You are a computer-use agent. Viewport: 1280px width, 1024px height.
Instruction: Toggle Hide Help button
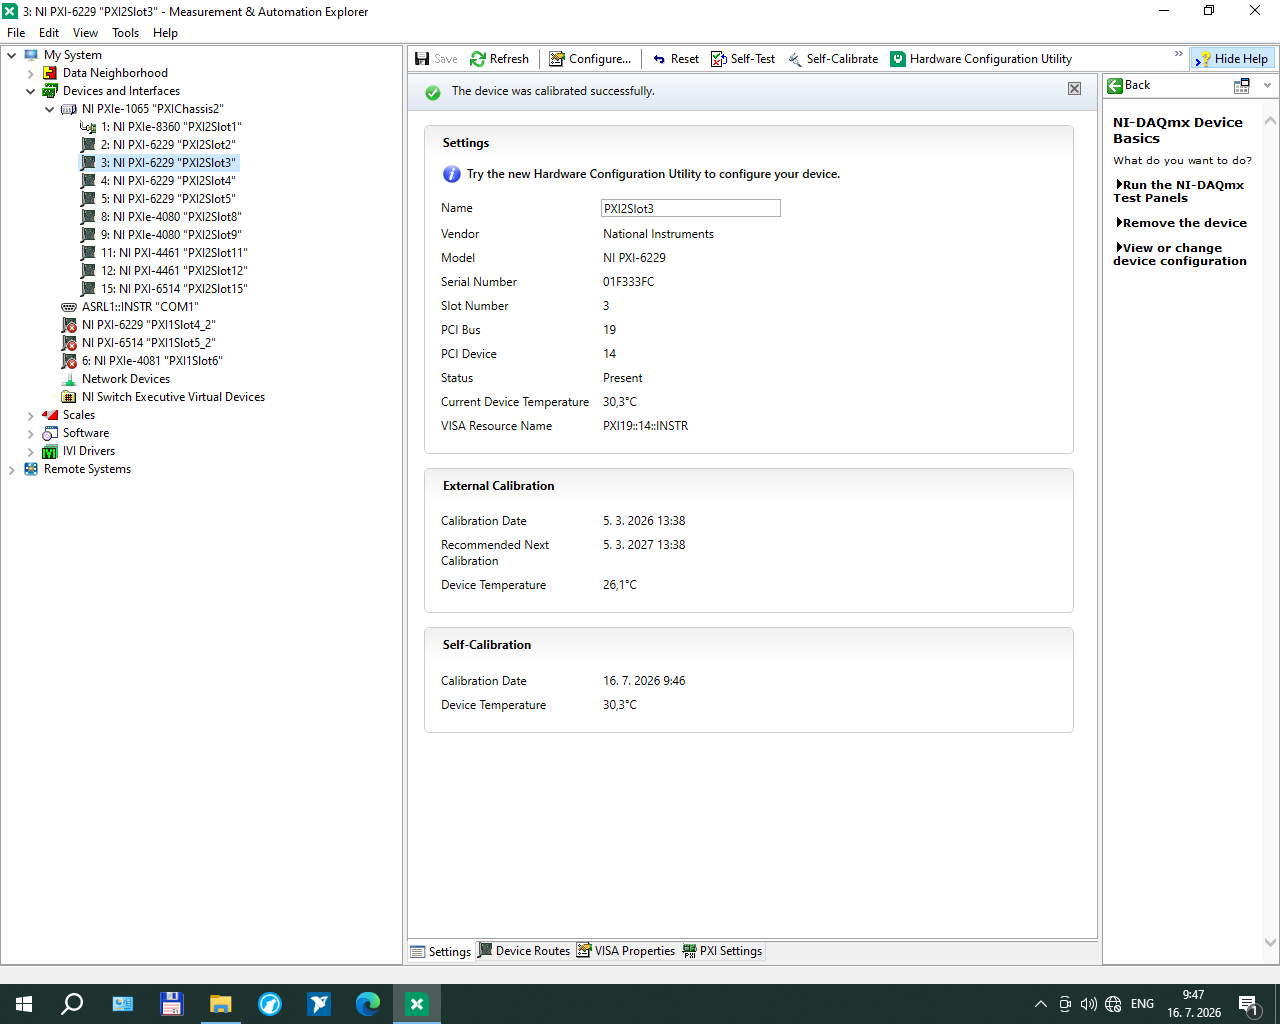click(x=1232, y=59)
